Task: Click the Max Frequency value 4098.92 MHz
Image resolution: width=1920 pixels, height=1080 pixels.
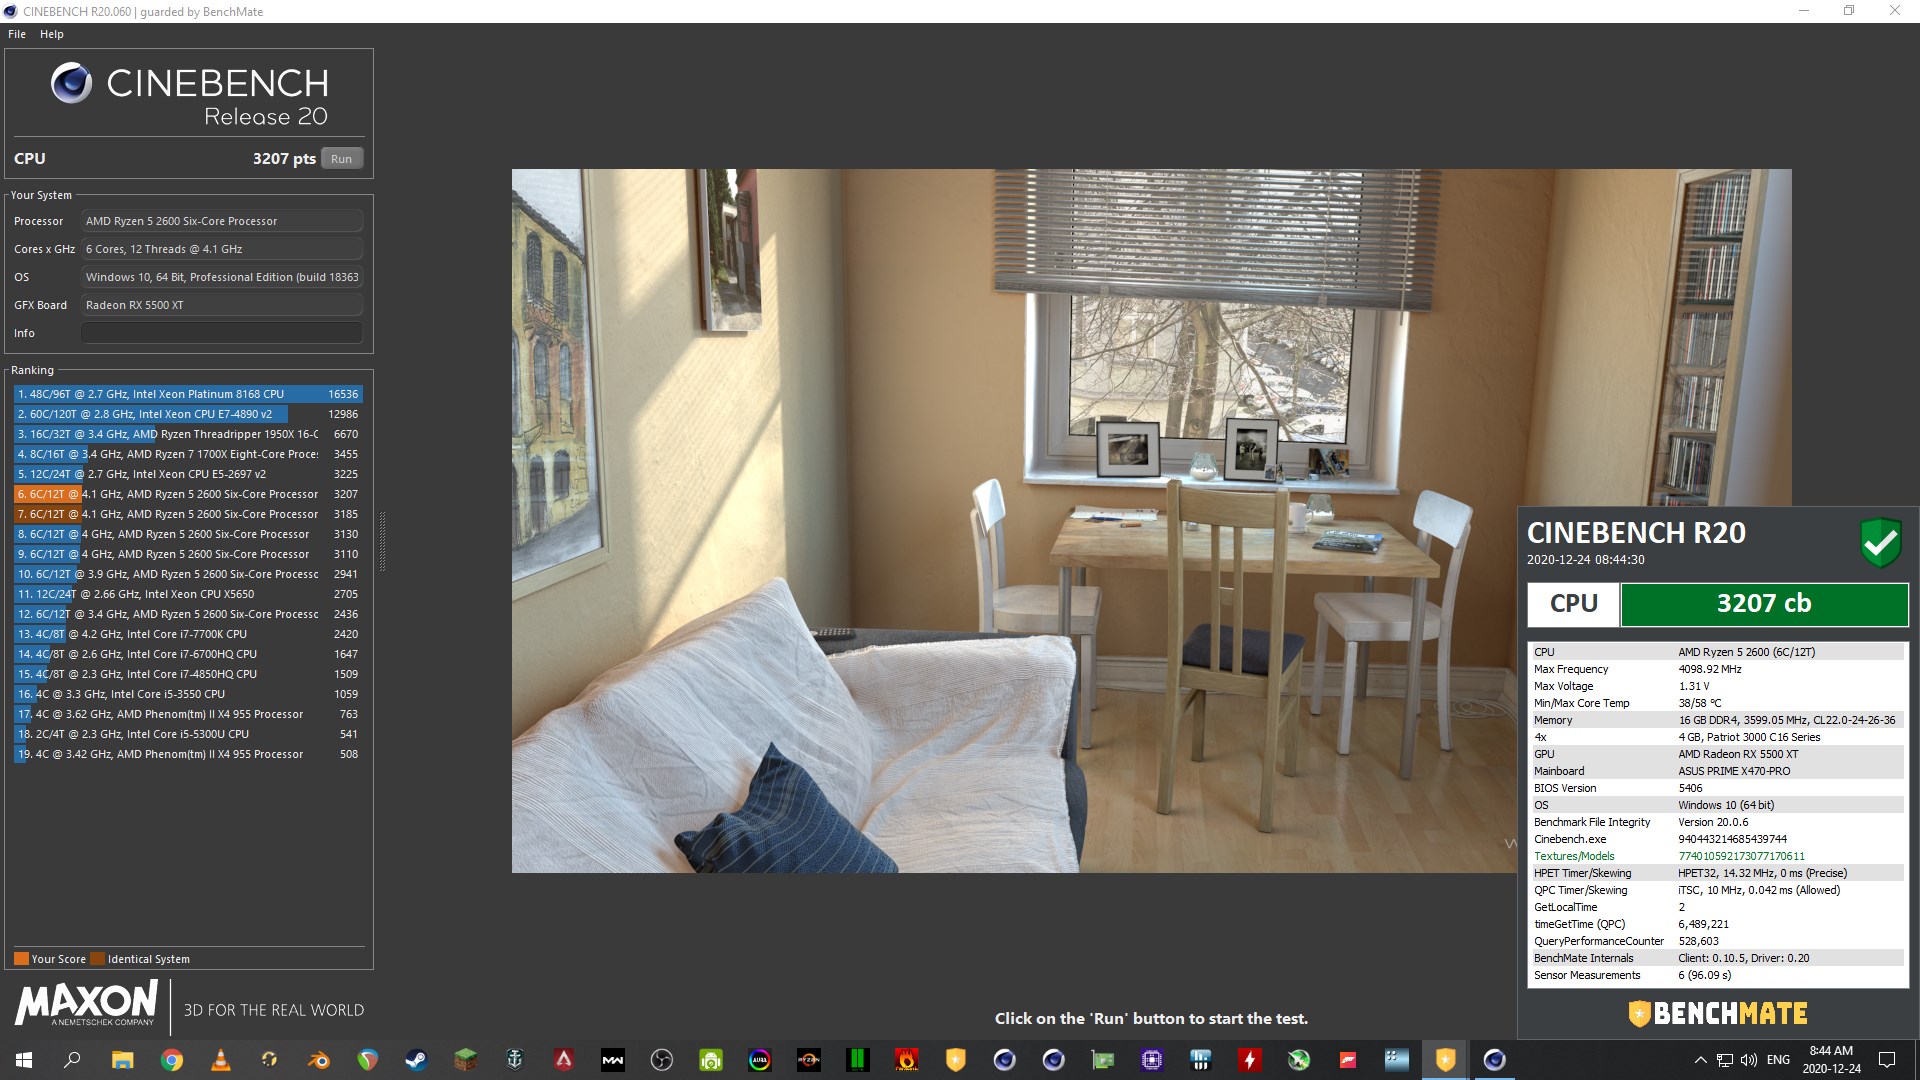Action: pos(1709,669)
